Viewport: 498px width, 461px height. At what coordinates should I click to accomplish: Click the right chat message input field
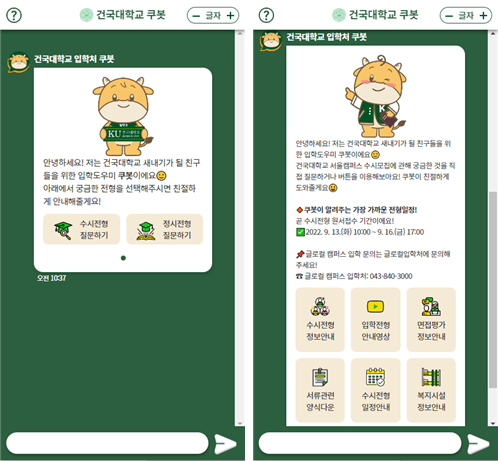pos(360,443)
